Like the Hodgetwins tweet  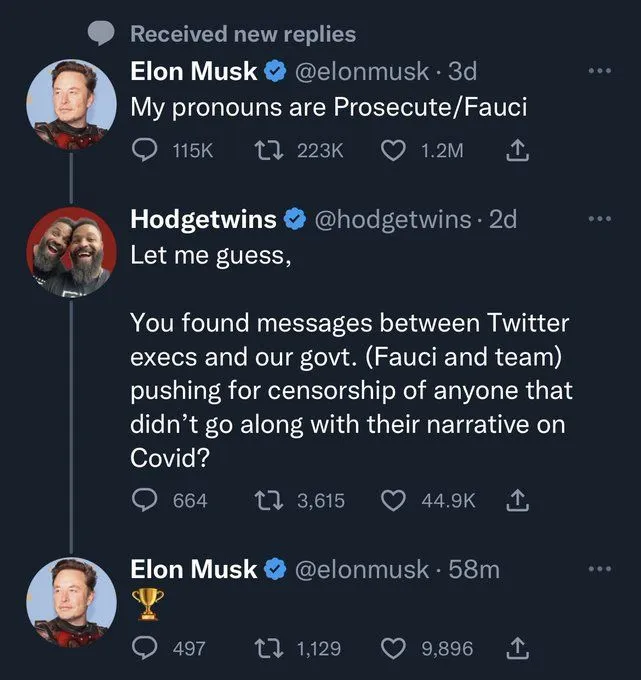click(395, 499)
